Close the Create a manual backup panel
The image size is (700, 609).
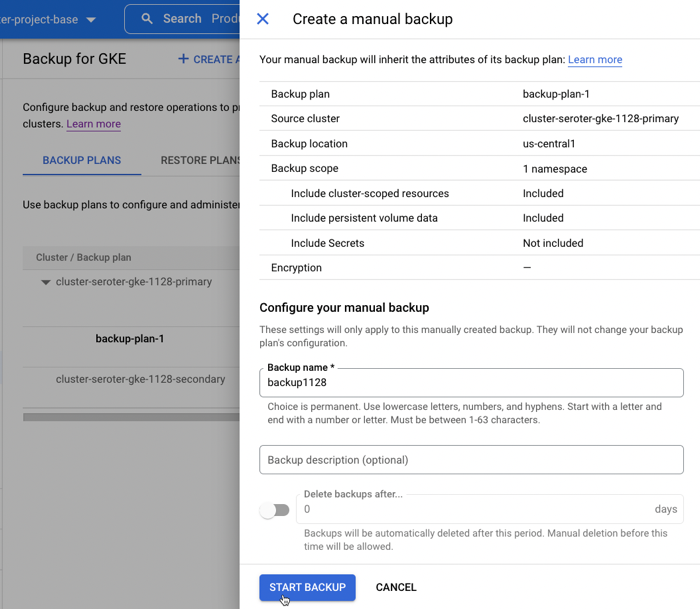(263, 19)
